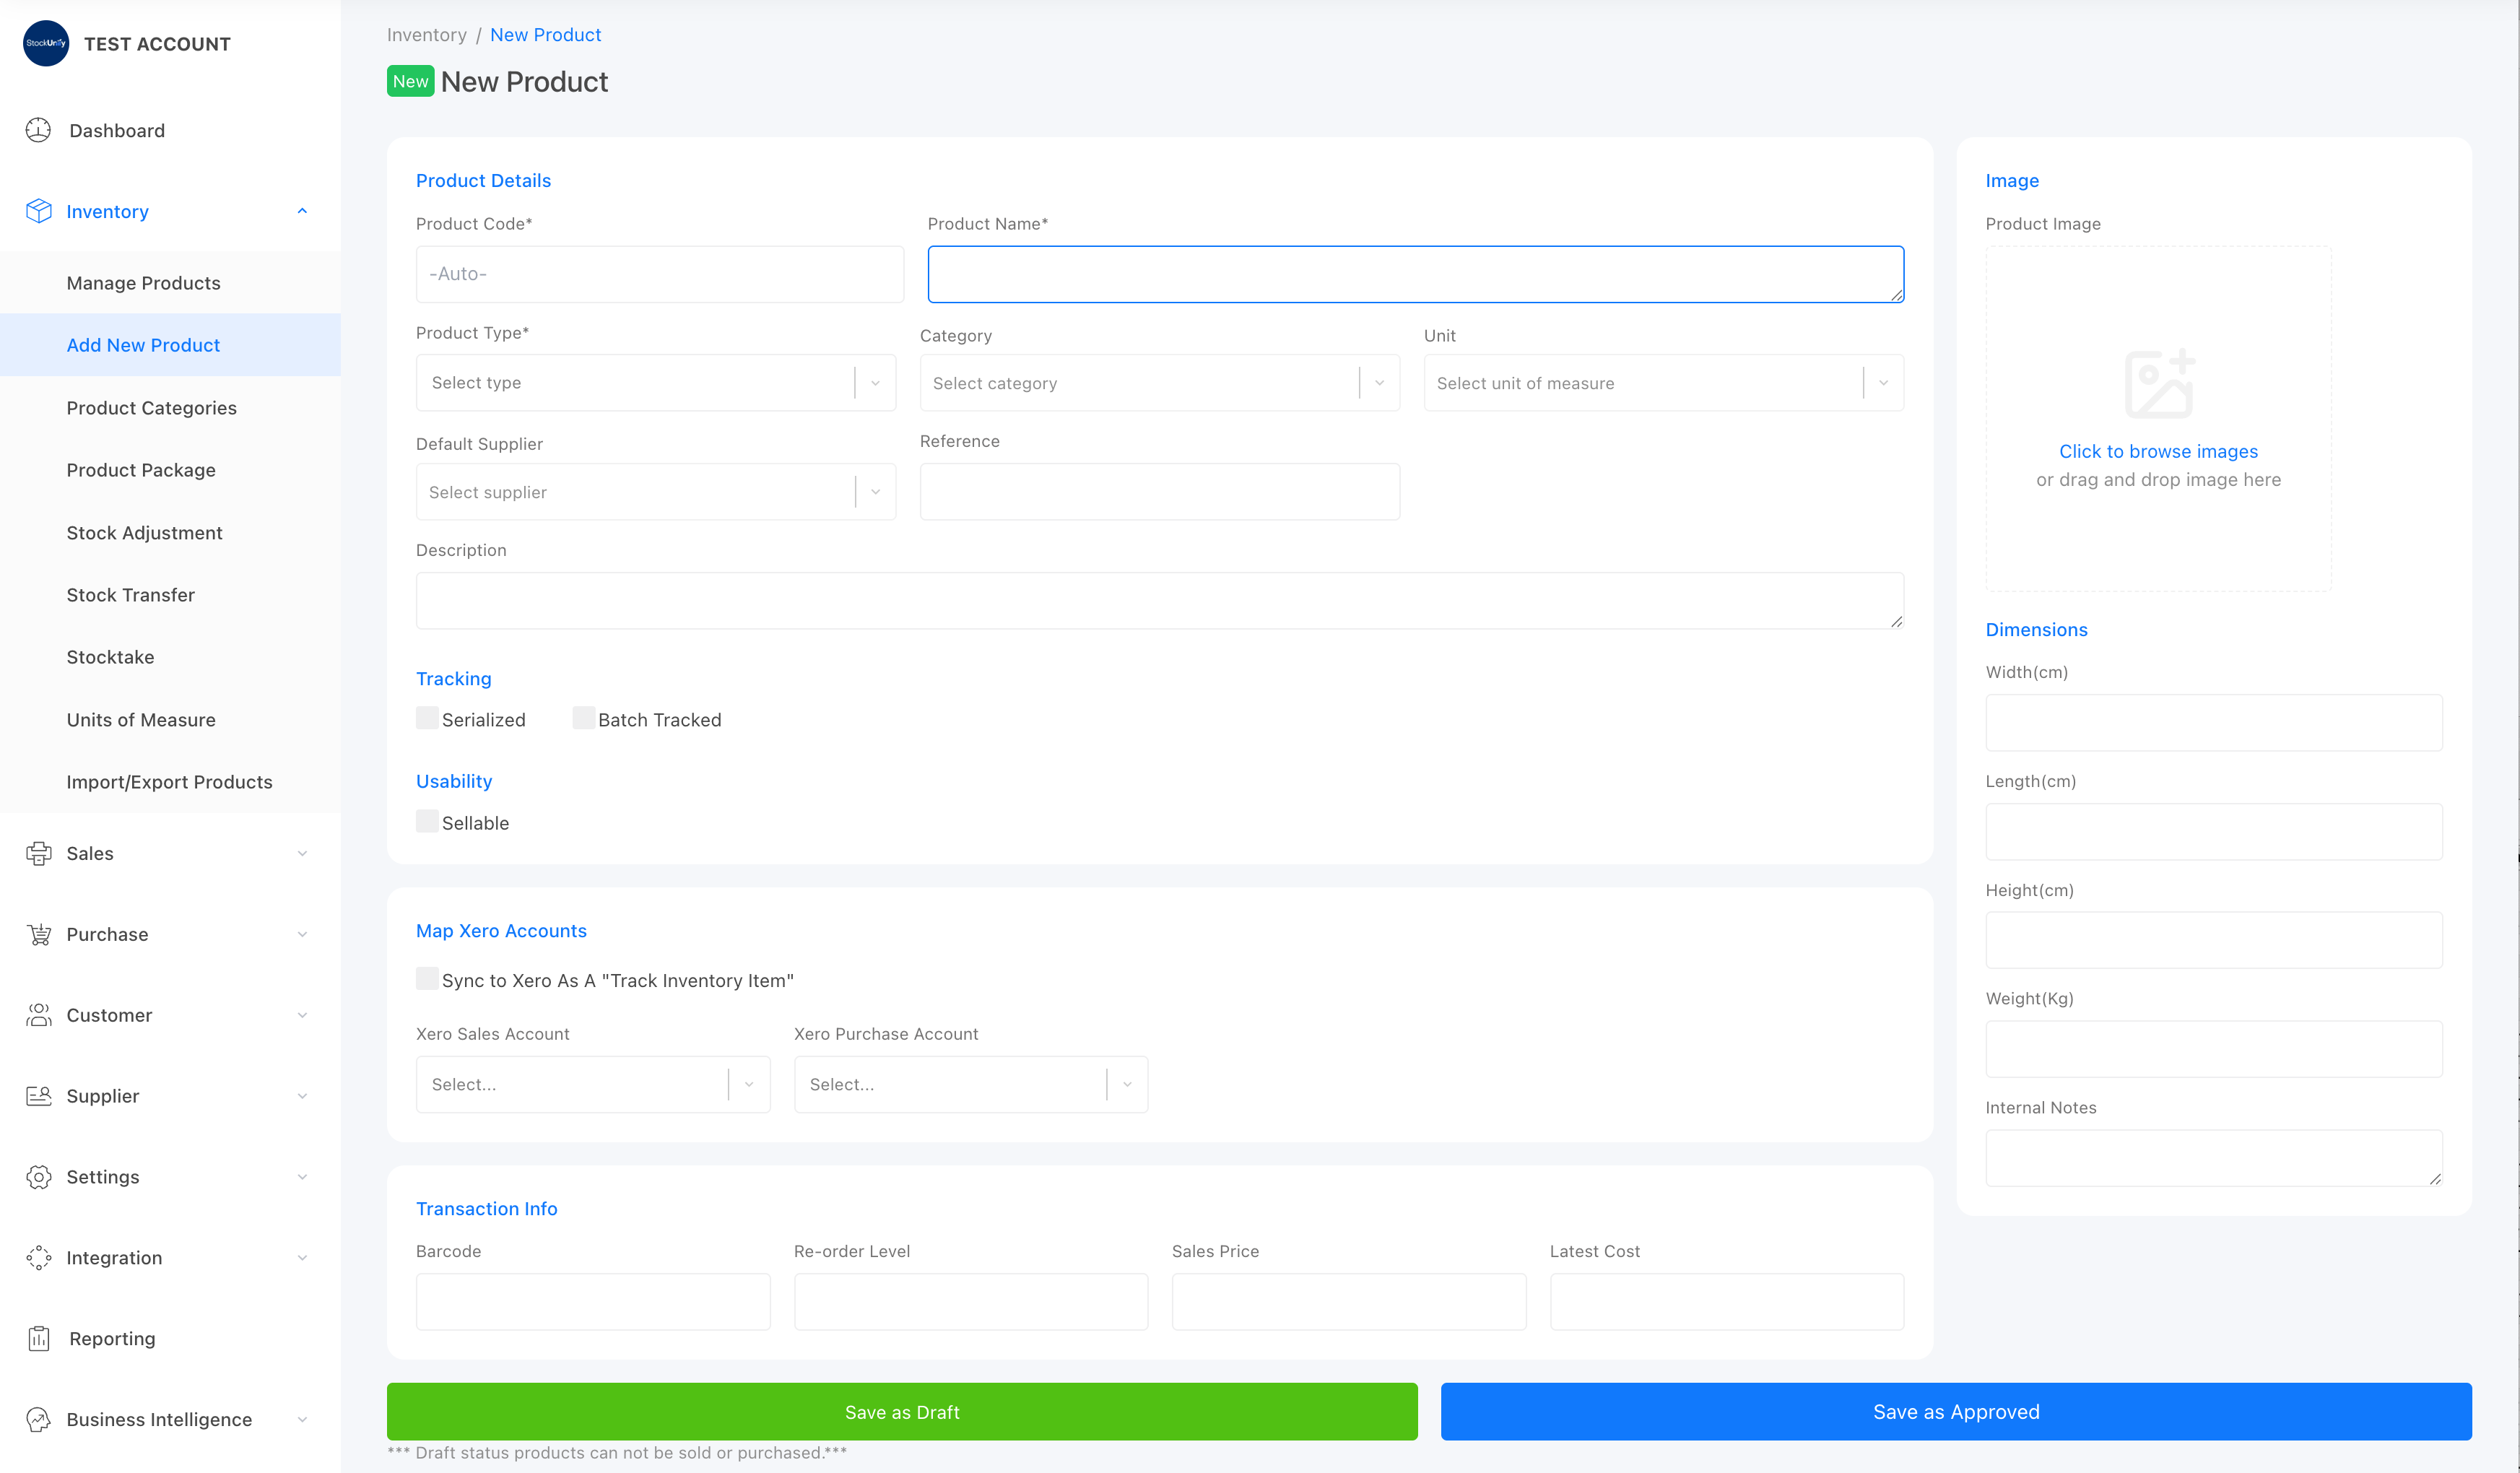Focus the Barcode input field
The image size is (2520, 1473).
coord(592,1301)
